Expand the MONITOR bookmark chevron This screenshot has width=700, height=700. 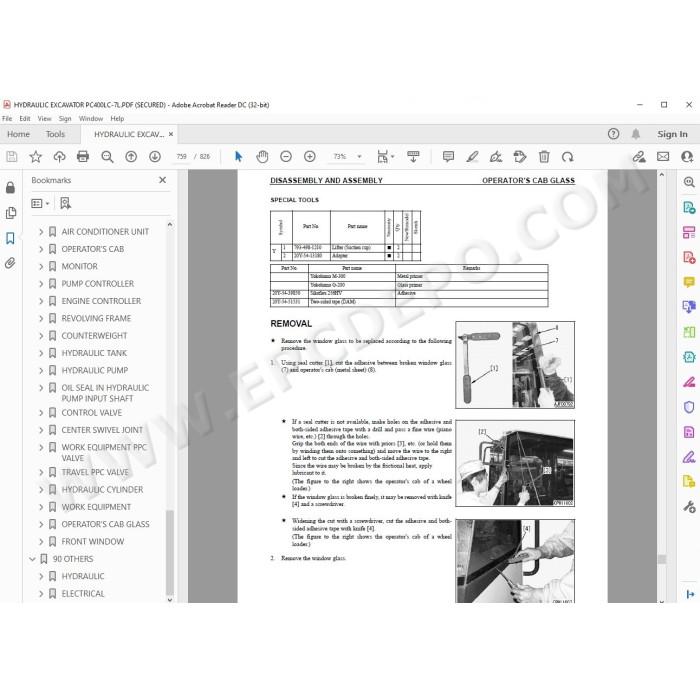click(x=41, y=267)
